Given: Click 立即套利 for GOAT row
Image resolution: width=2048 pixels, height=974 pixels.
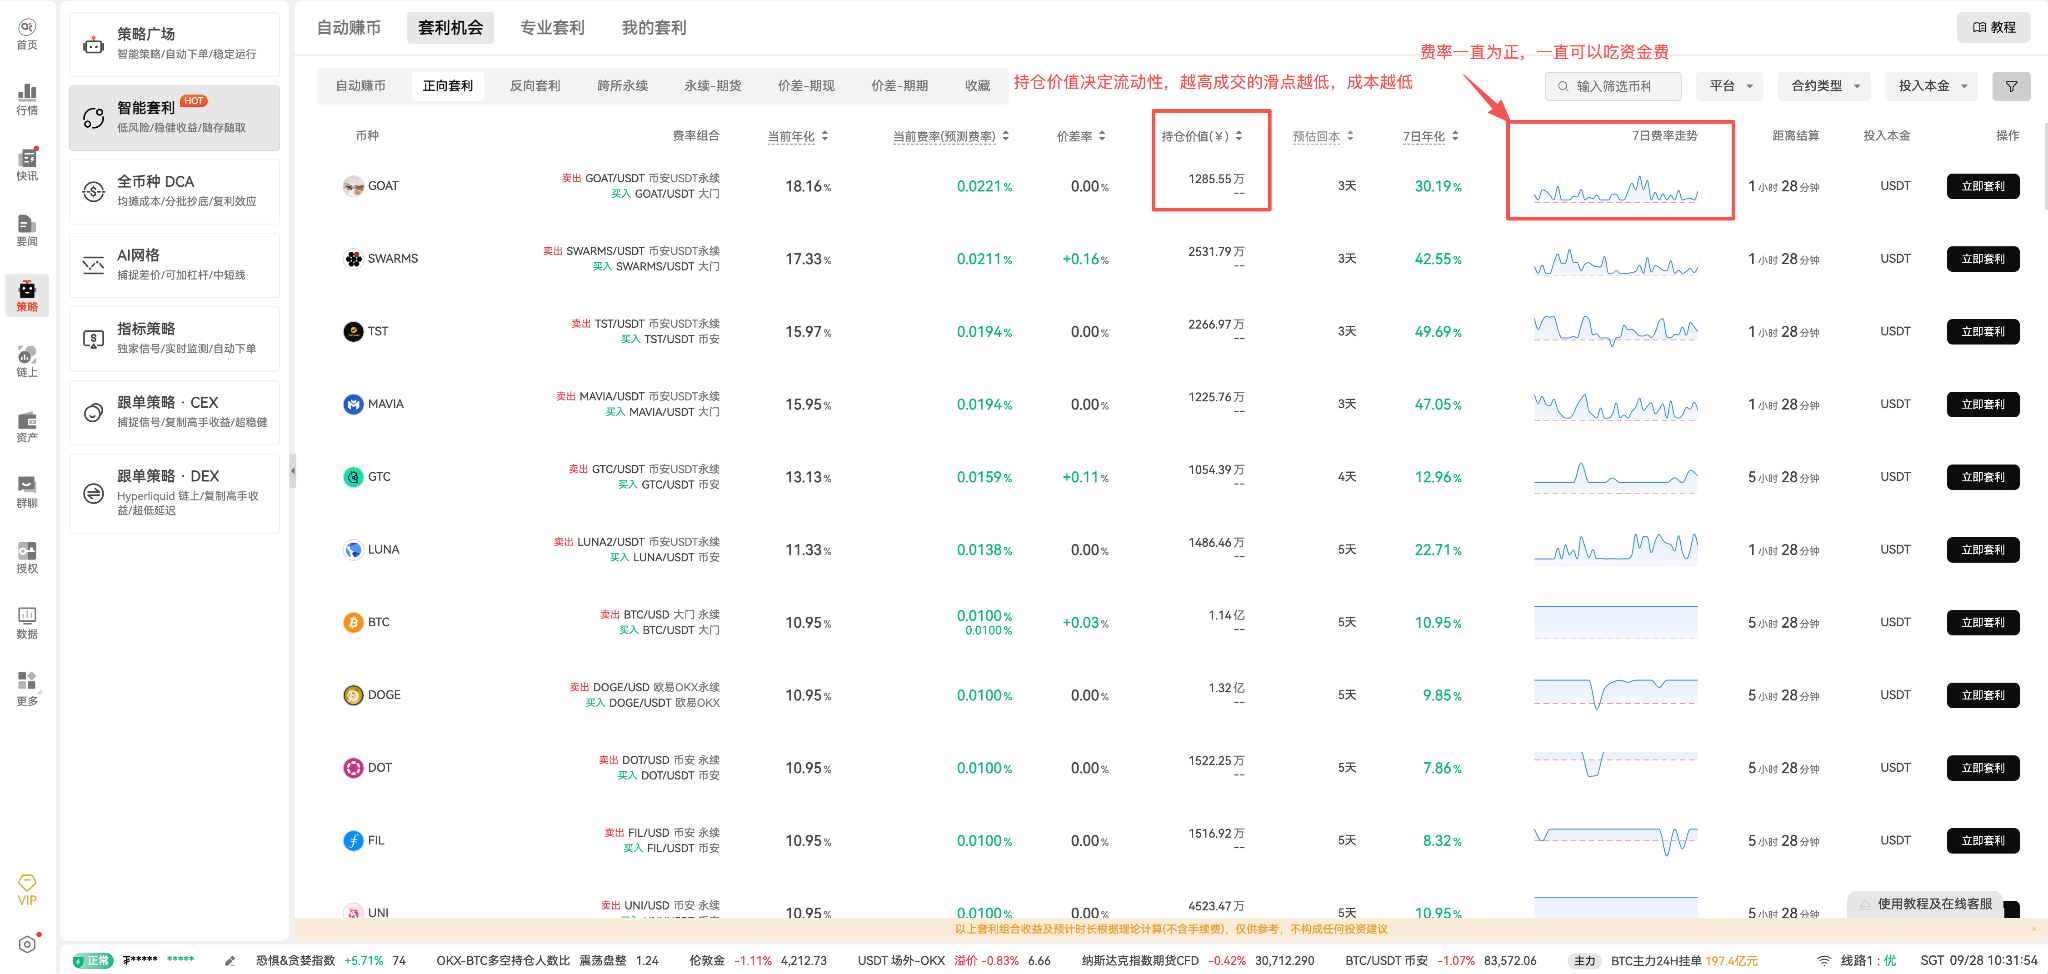Looking at the screenshot, I should pyautogui.click(x=1983, y=186).
